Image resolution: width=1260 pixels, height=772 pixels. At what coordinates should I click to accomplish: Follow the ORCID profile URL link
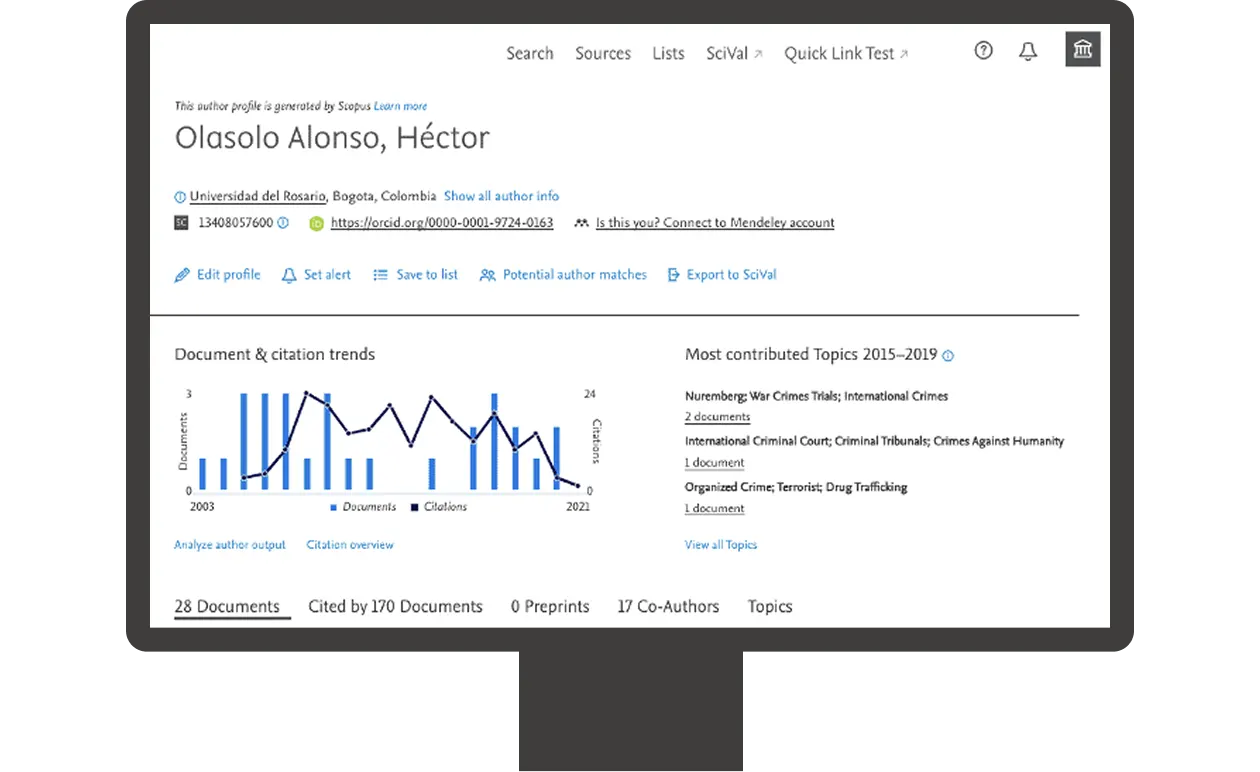point(442,222)
